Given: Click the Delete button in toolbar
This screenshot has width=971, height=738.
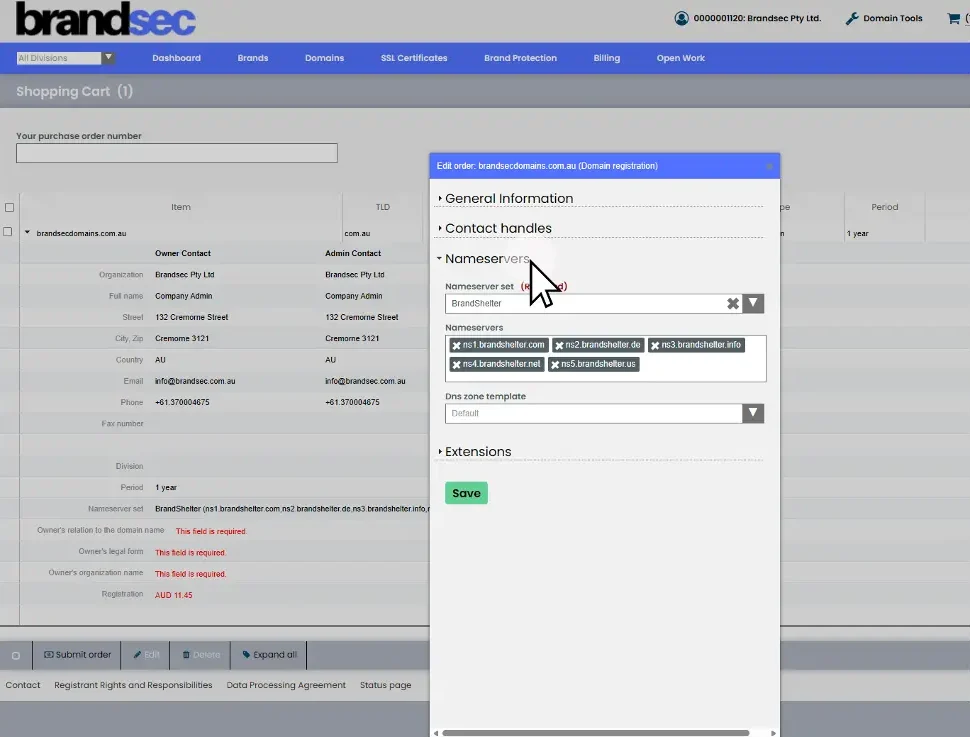Looking at the screenshot, I should (201, 655).
